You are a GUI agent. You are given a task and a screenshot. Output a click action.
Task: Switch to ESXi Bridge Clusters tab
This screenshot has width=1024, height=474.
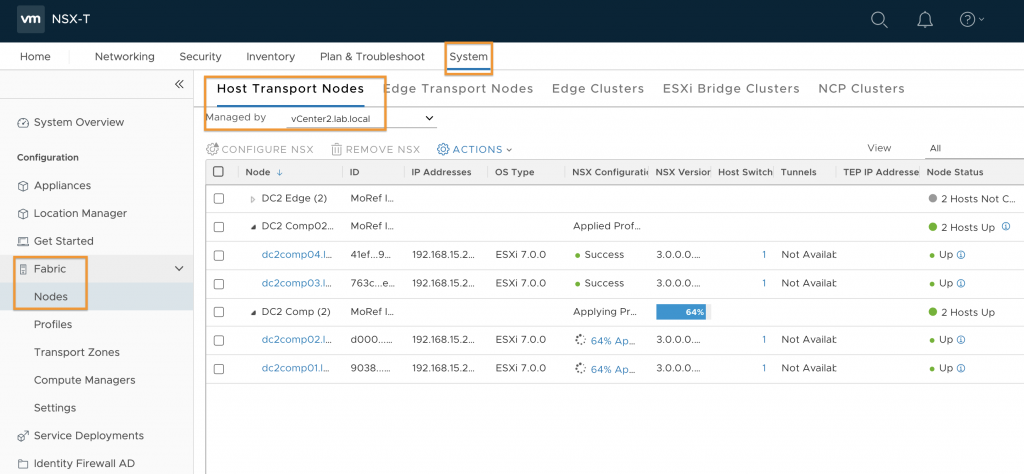click(731, 89)
